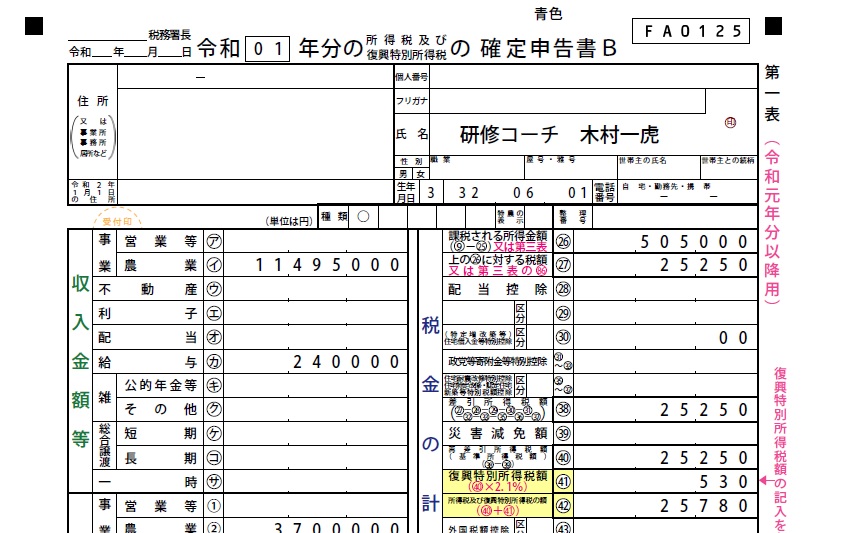
Task: Click the pink arrow beside row ㊶
Action: pyautogui.click(x=767, y=480)
